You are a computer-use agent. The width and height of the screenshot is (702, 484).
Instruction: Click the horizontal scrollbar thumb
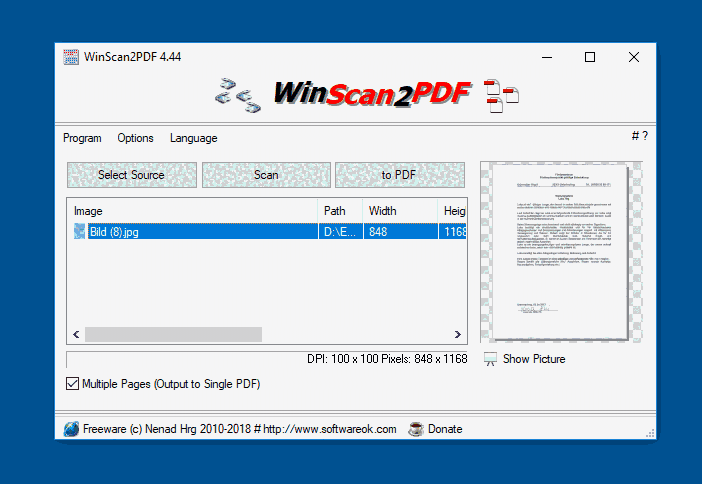pyautogui.click(x=173, y=334)
